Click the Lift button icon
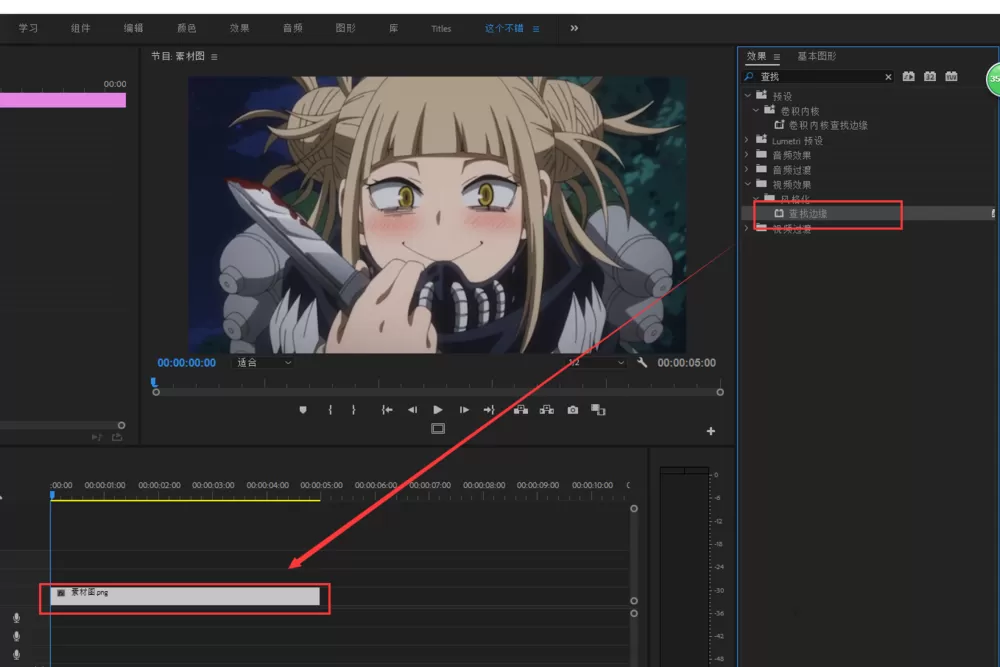Image resolution: width=1000 pixels, height=667 pixels. click(x=521, y=409)
